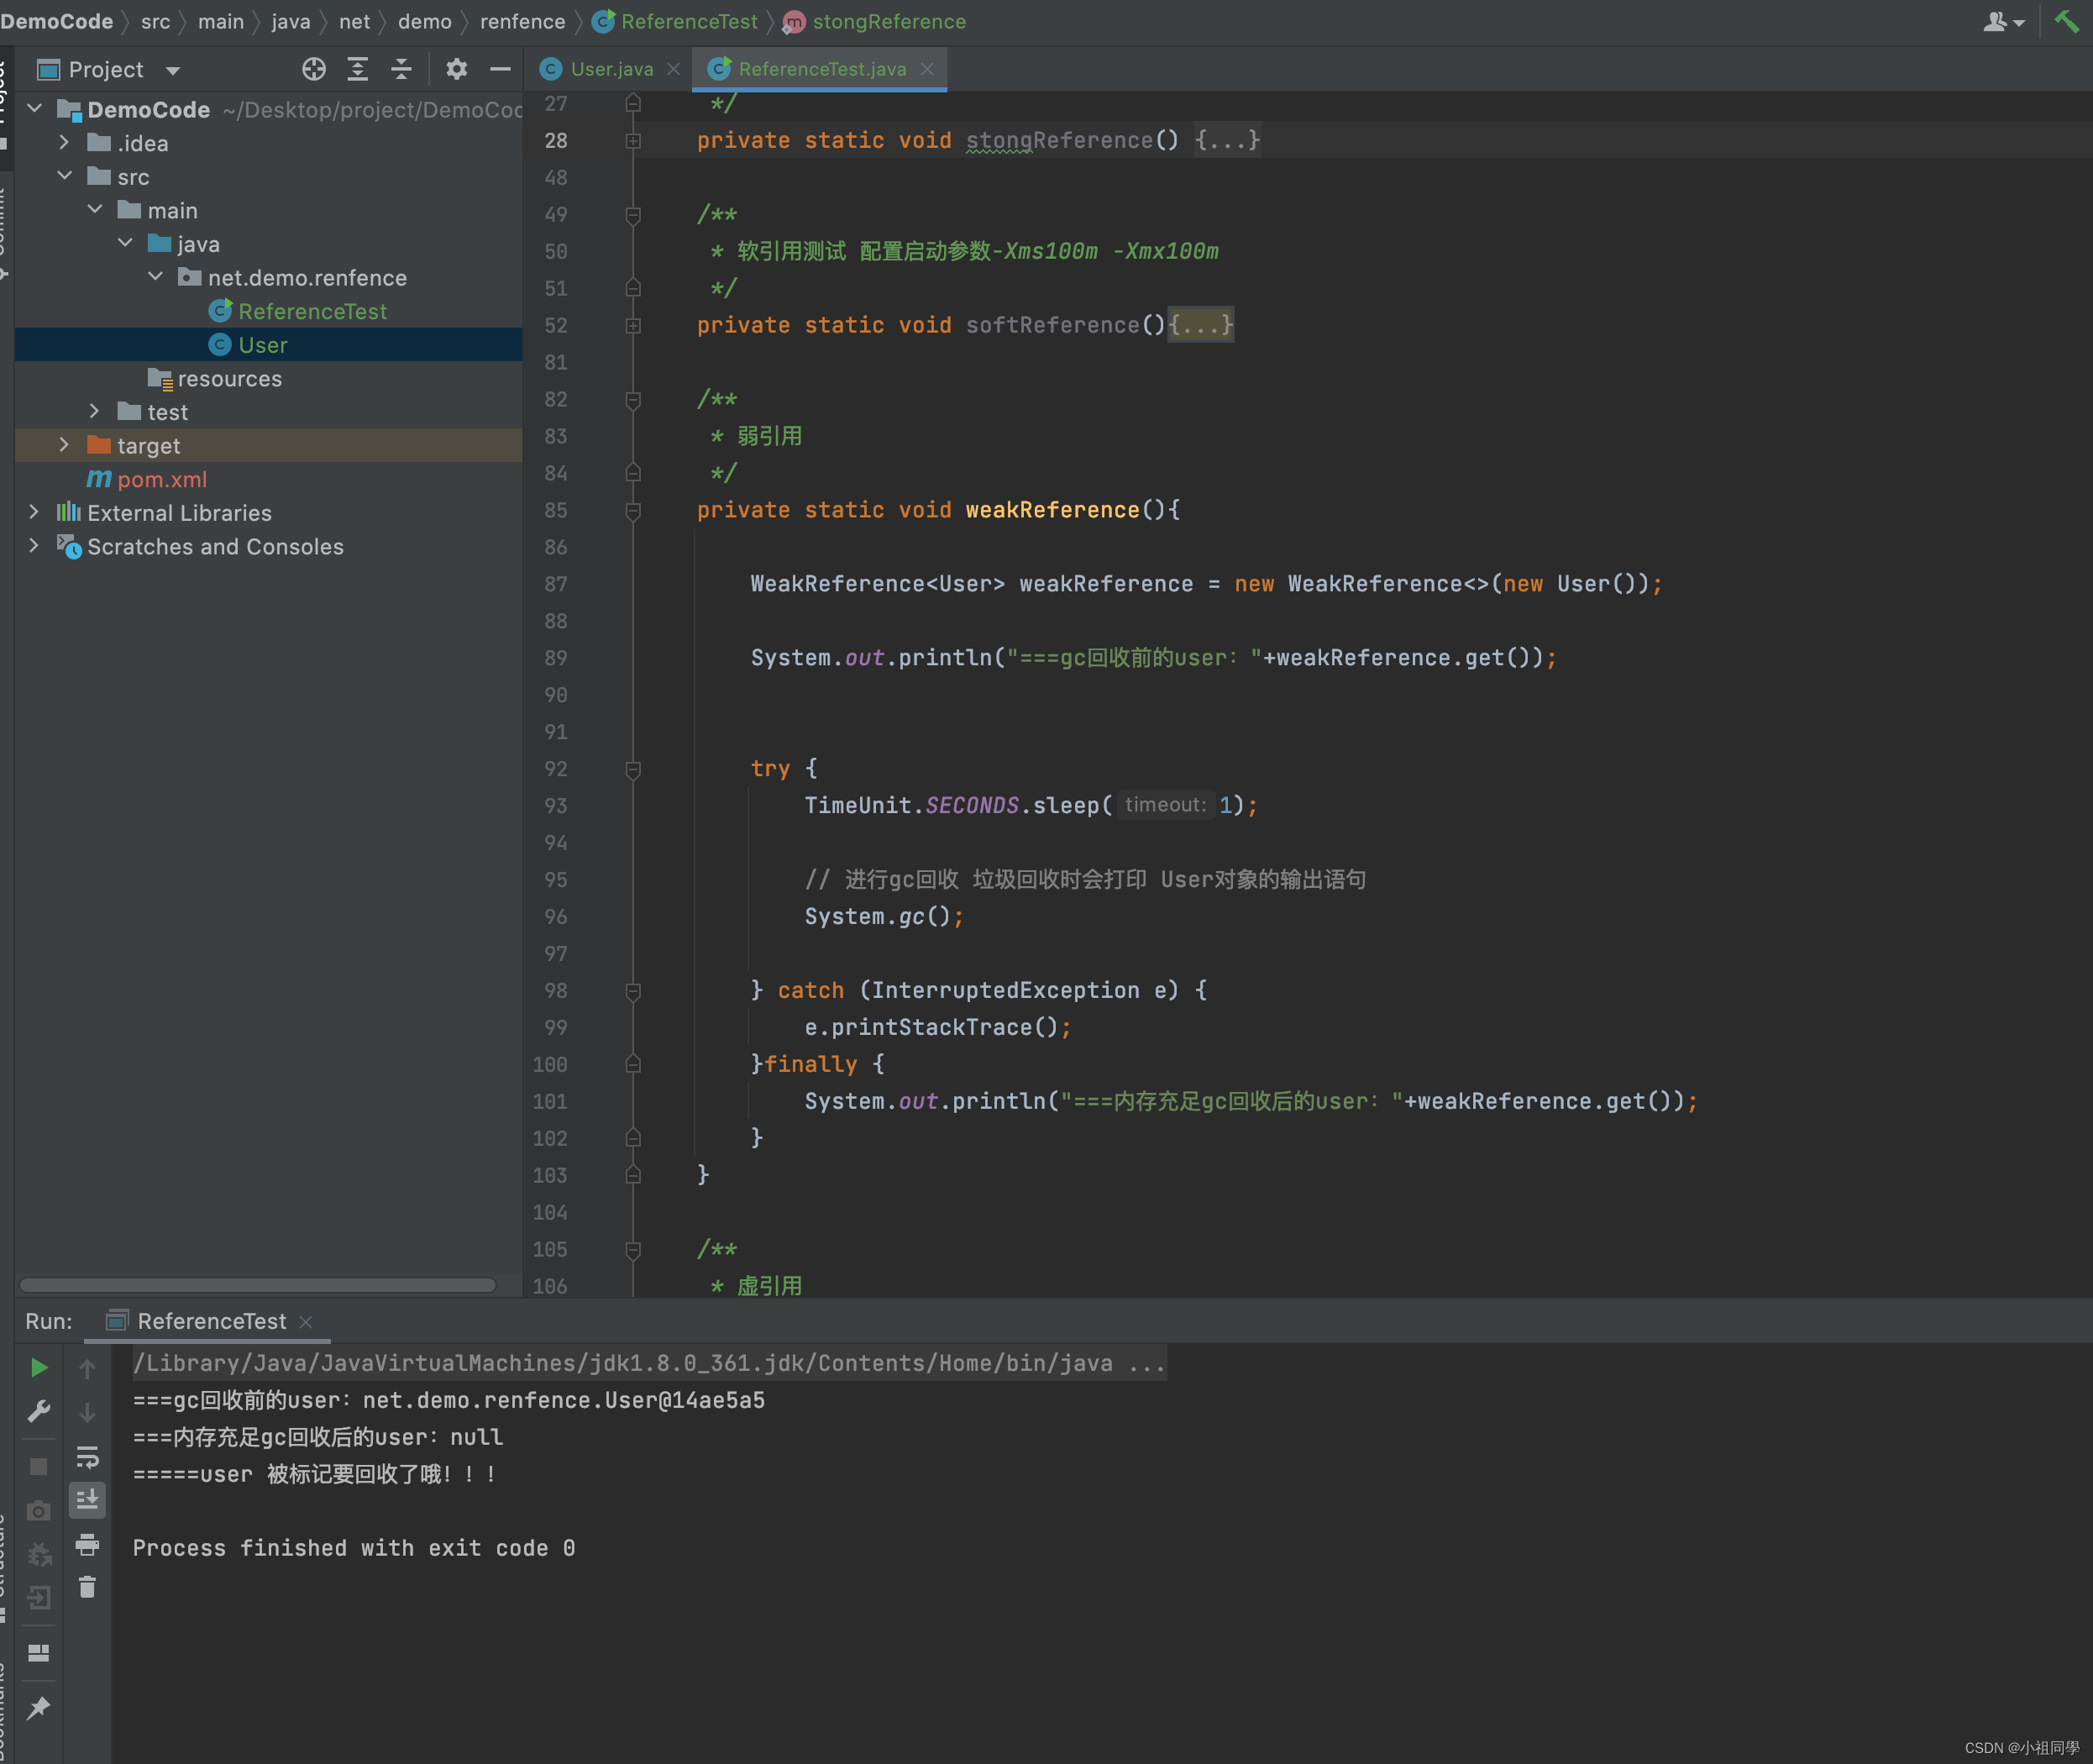Click the Build project hammer icon
Screen dimensions: 2093x1764
coord(2066,21)
